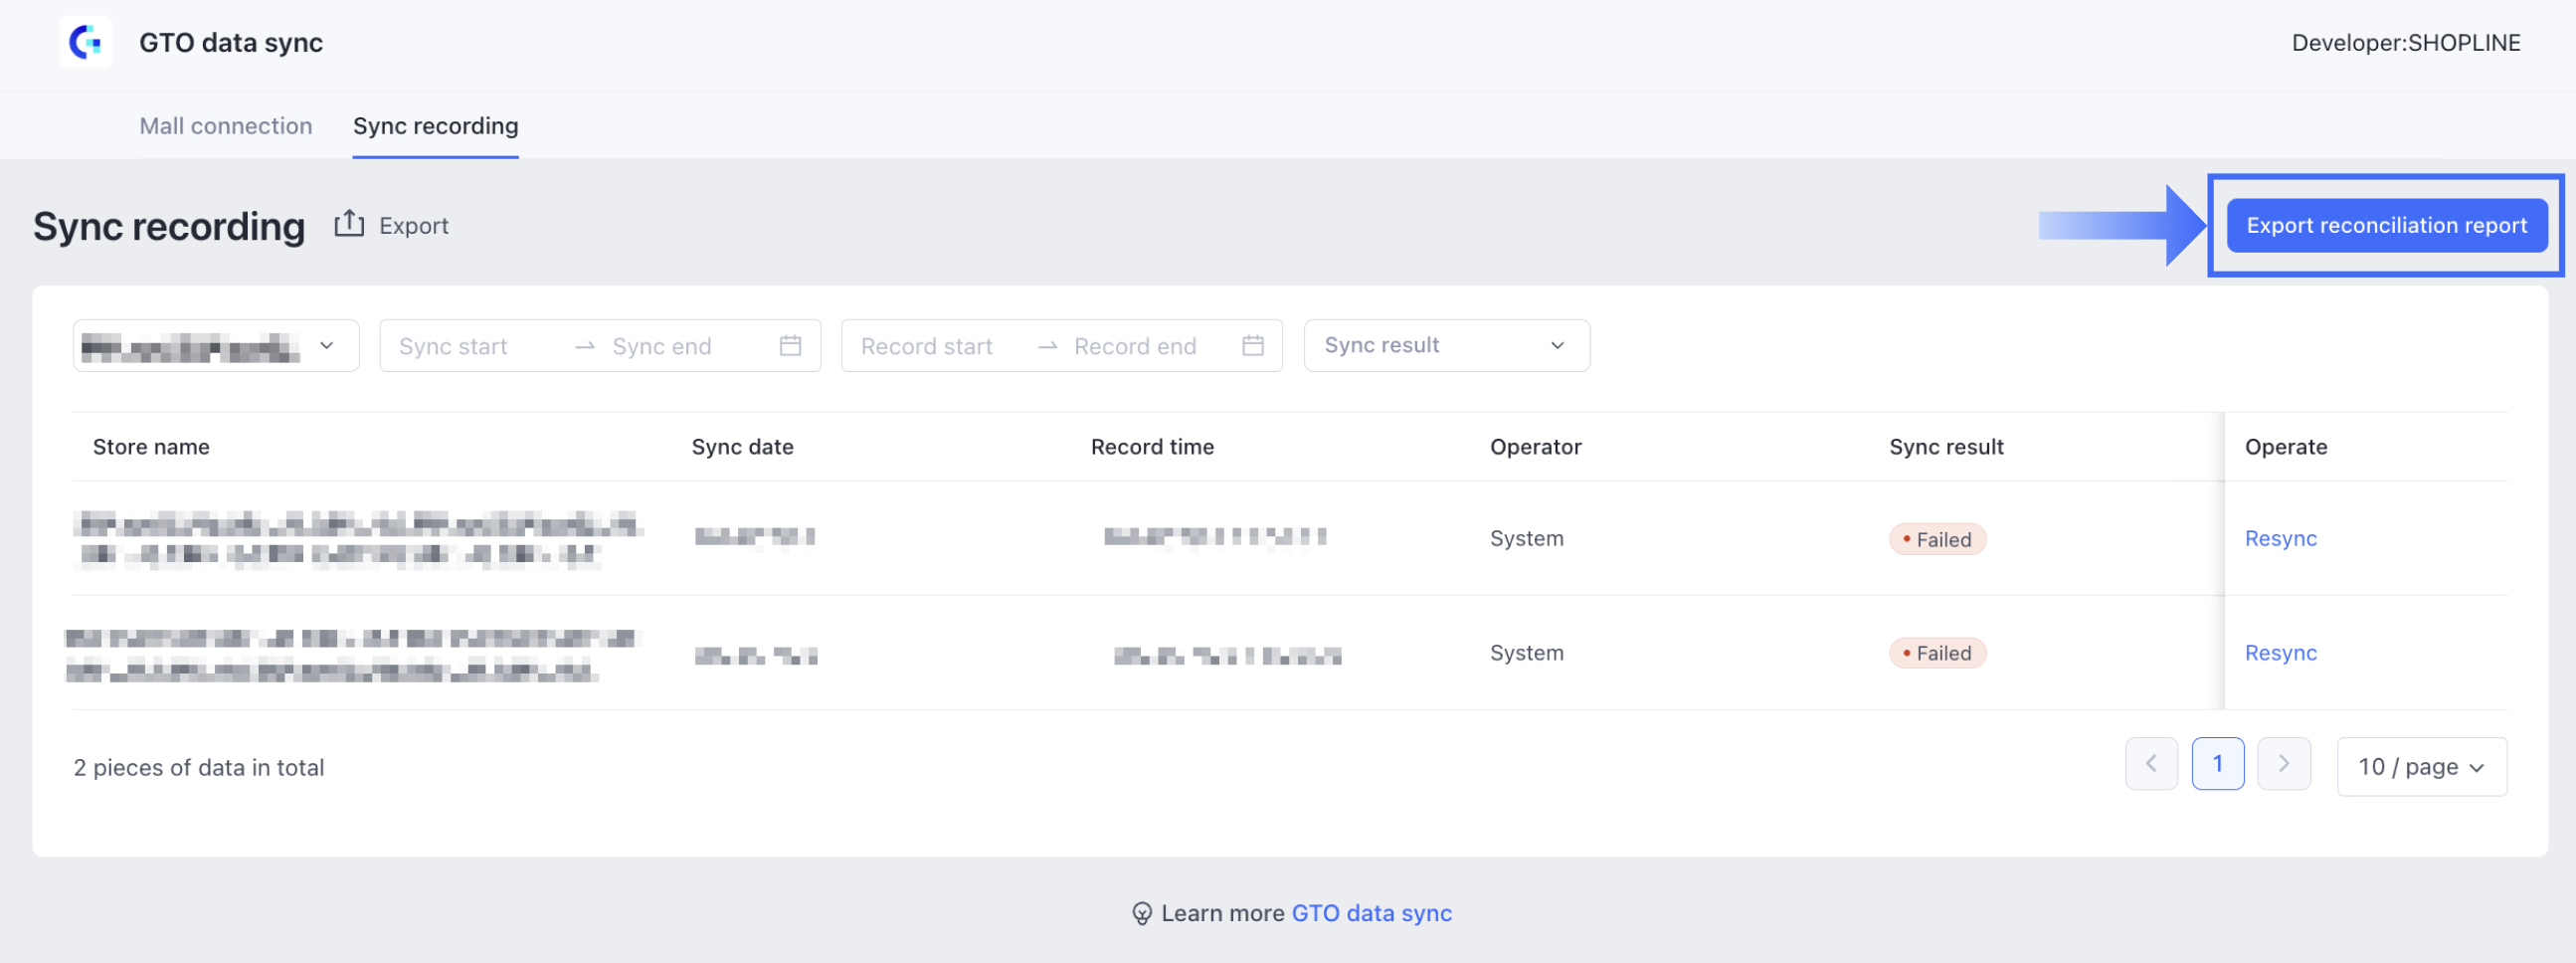Open the 10 / page size selector
The height and width of the screenshot is (963, 2576).
tap(2421, 766)
